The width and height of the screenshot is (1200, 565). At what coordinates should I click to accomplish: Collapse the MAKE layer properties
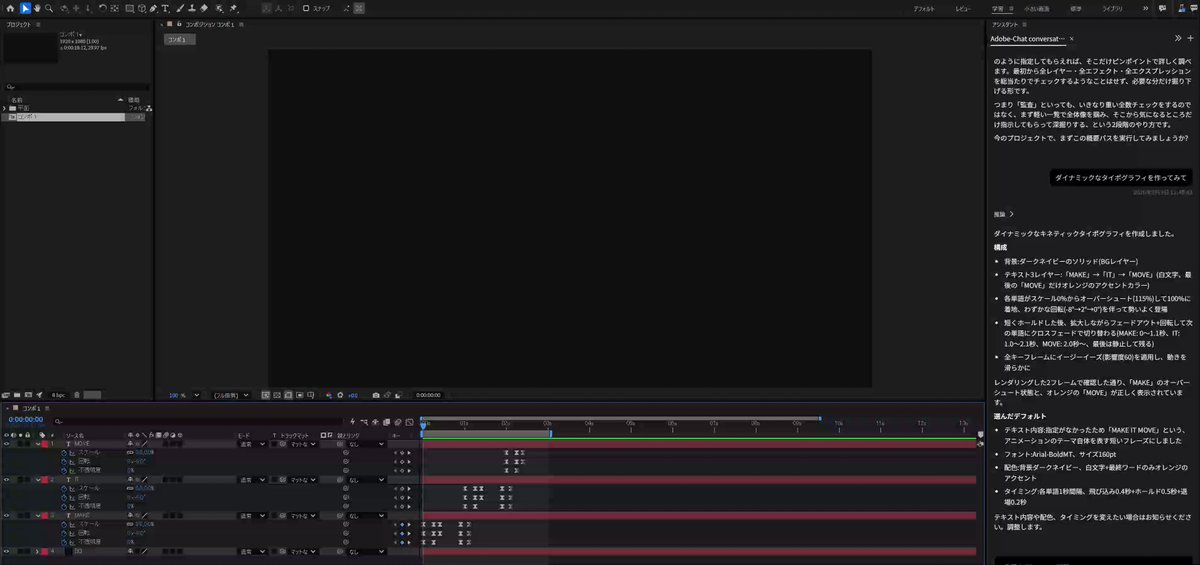coord(38,515)
